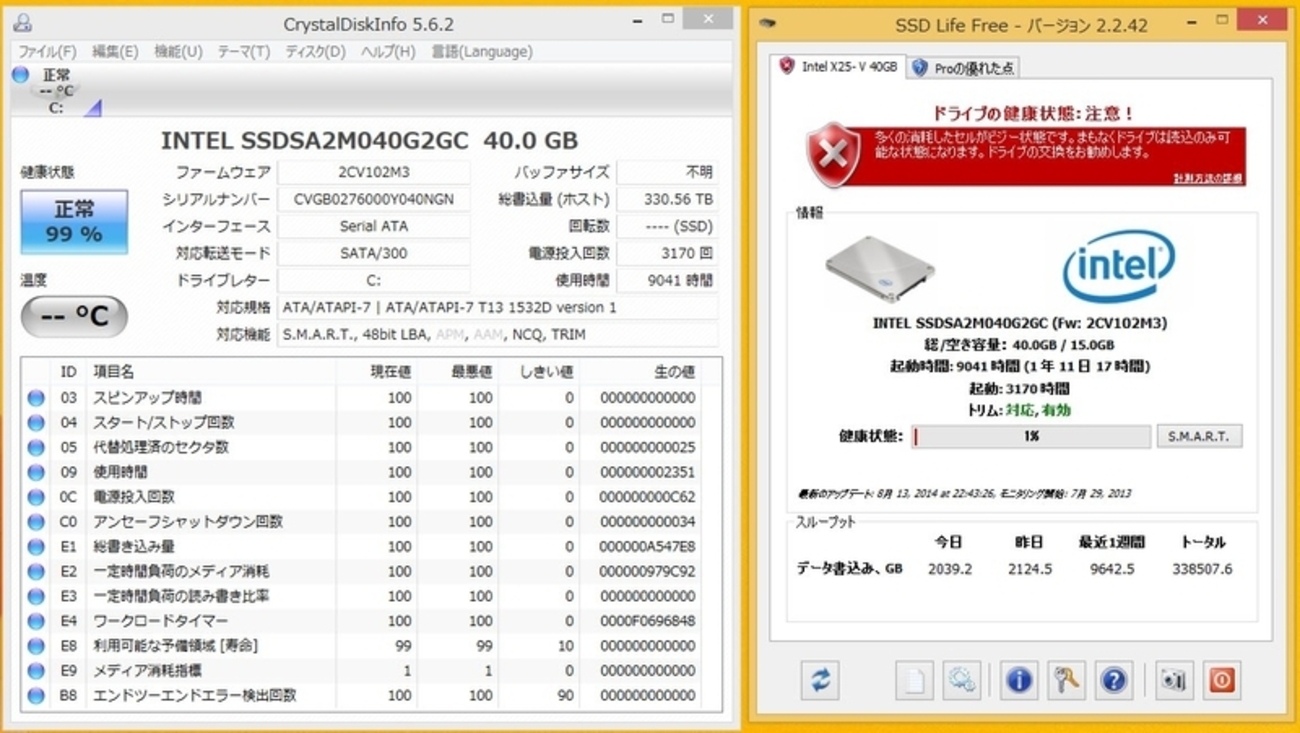1300x733 pixels.
Task: Click the interface field showing Serial ATA
Action: [373, 226]
